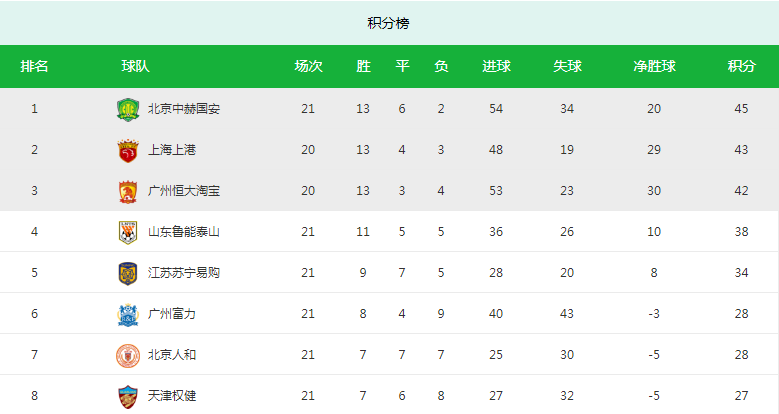Select the Beijing Renhe round emblem
779x414 pixels.
(128, 355)
